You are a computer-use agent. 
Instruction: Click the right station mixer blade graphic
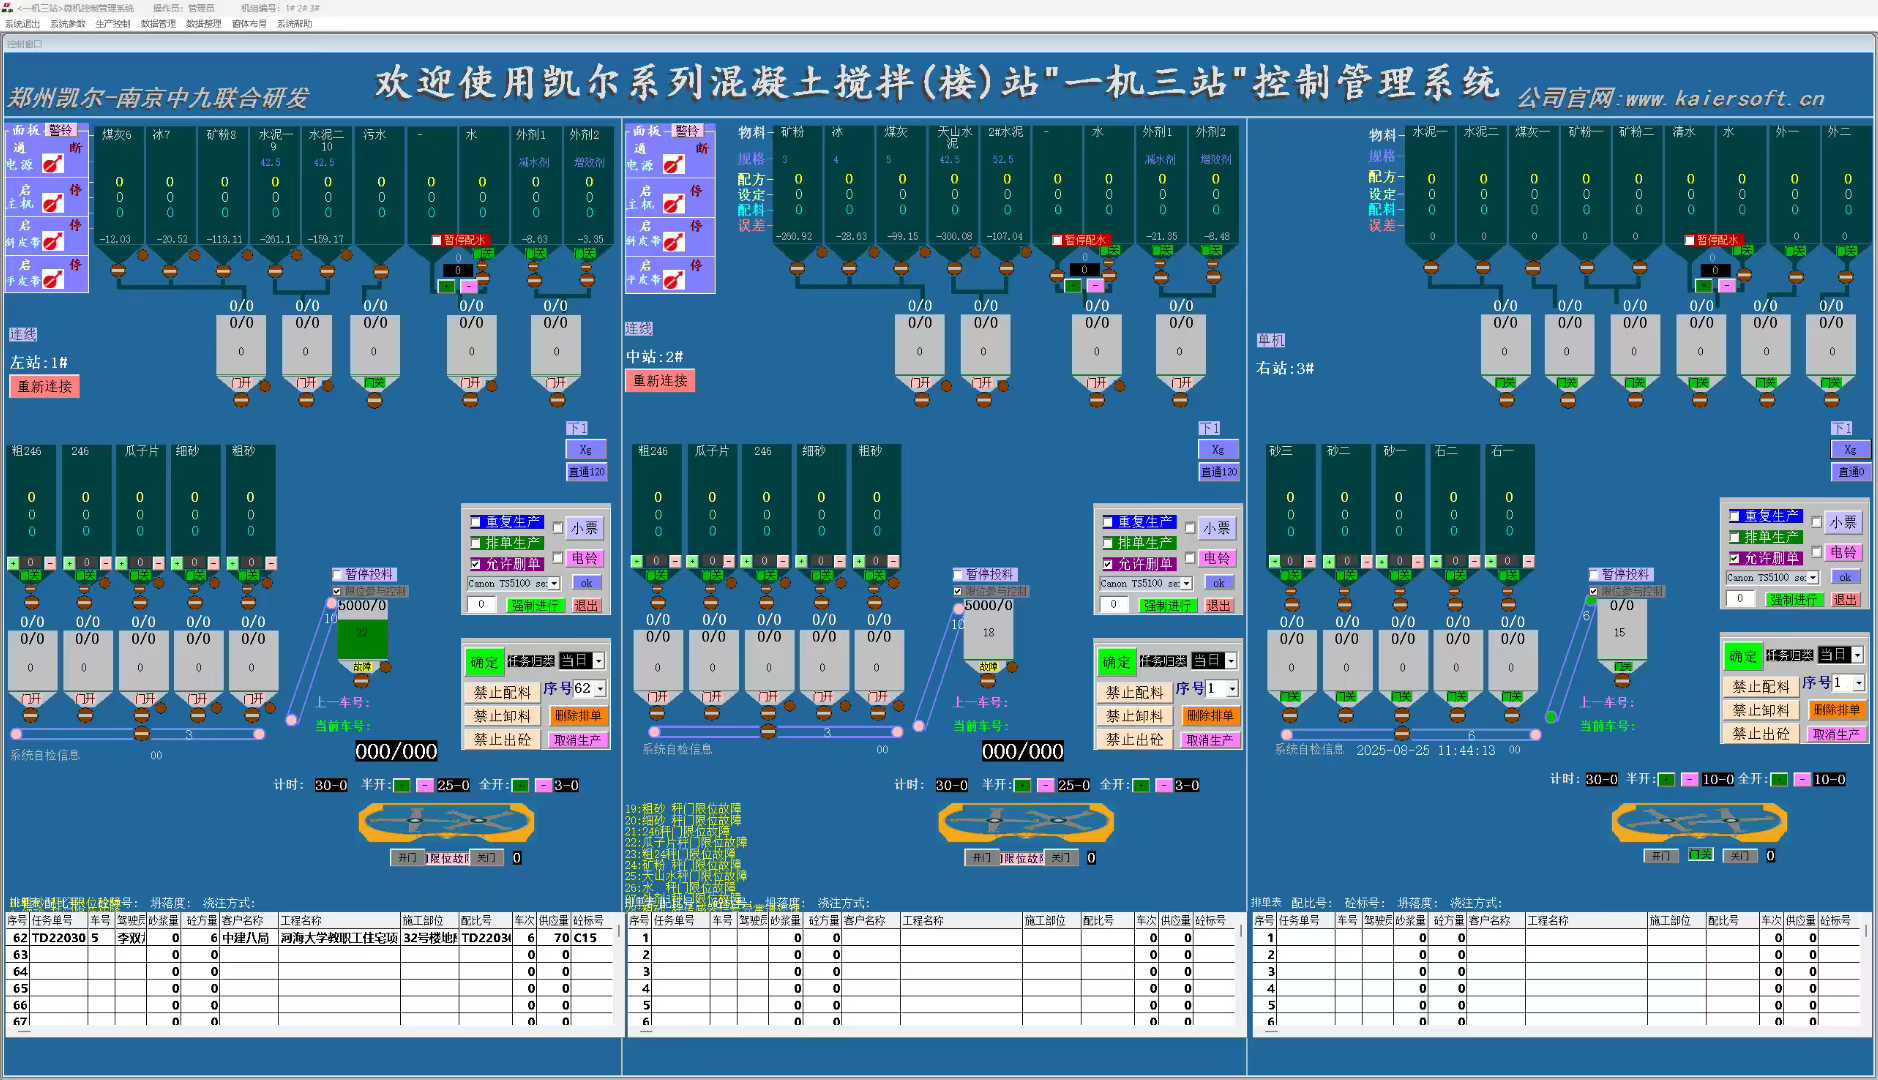(x=1698, y=823)
